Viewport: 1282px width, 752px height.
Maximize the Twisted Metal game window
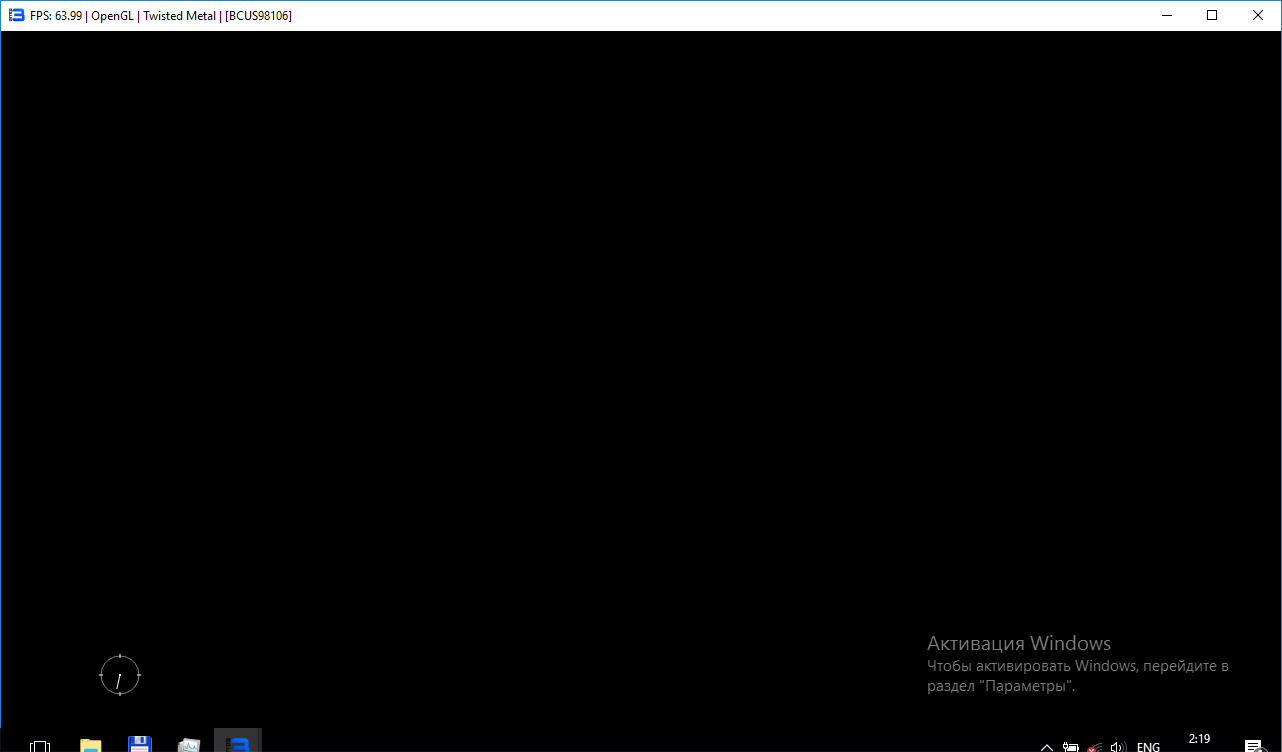(1212, 15)
